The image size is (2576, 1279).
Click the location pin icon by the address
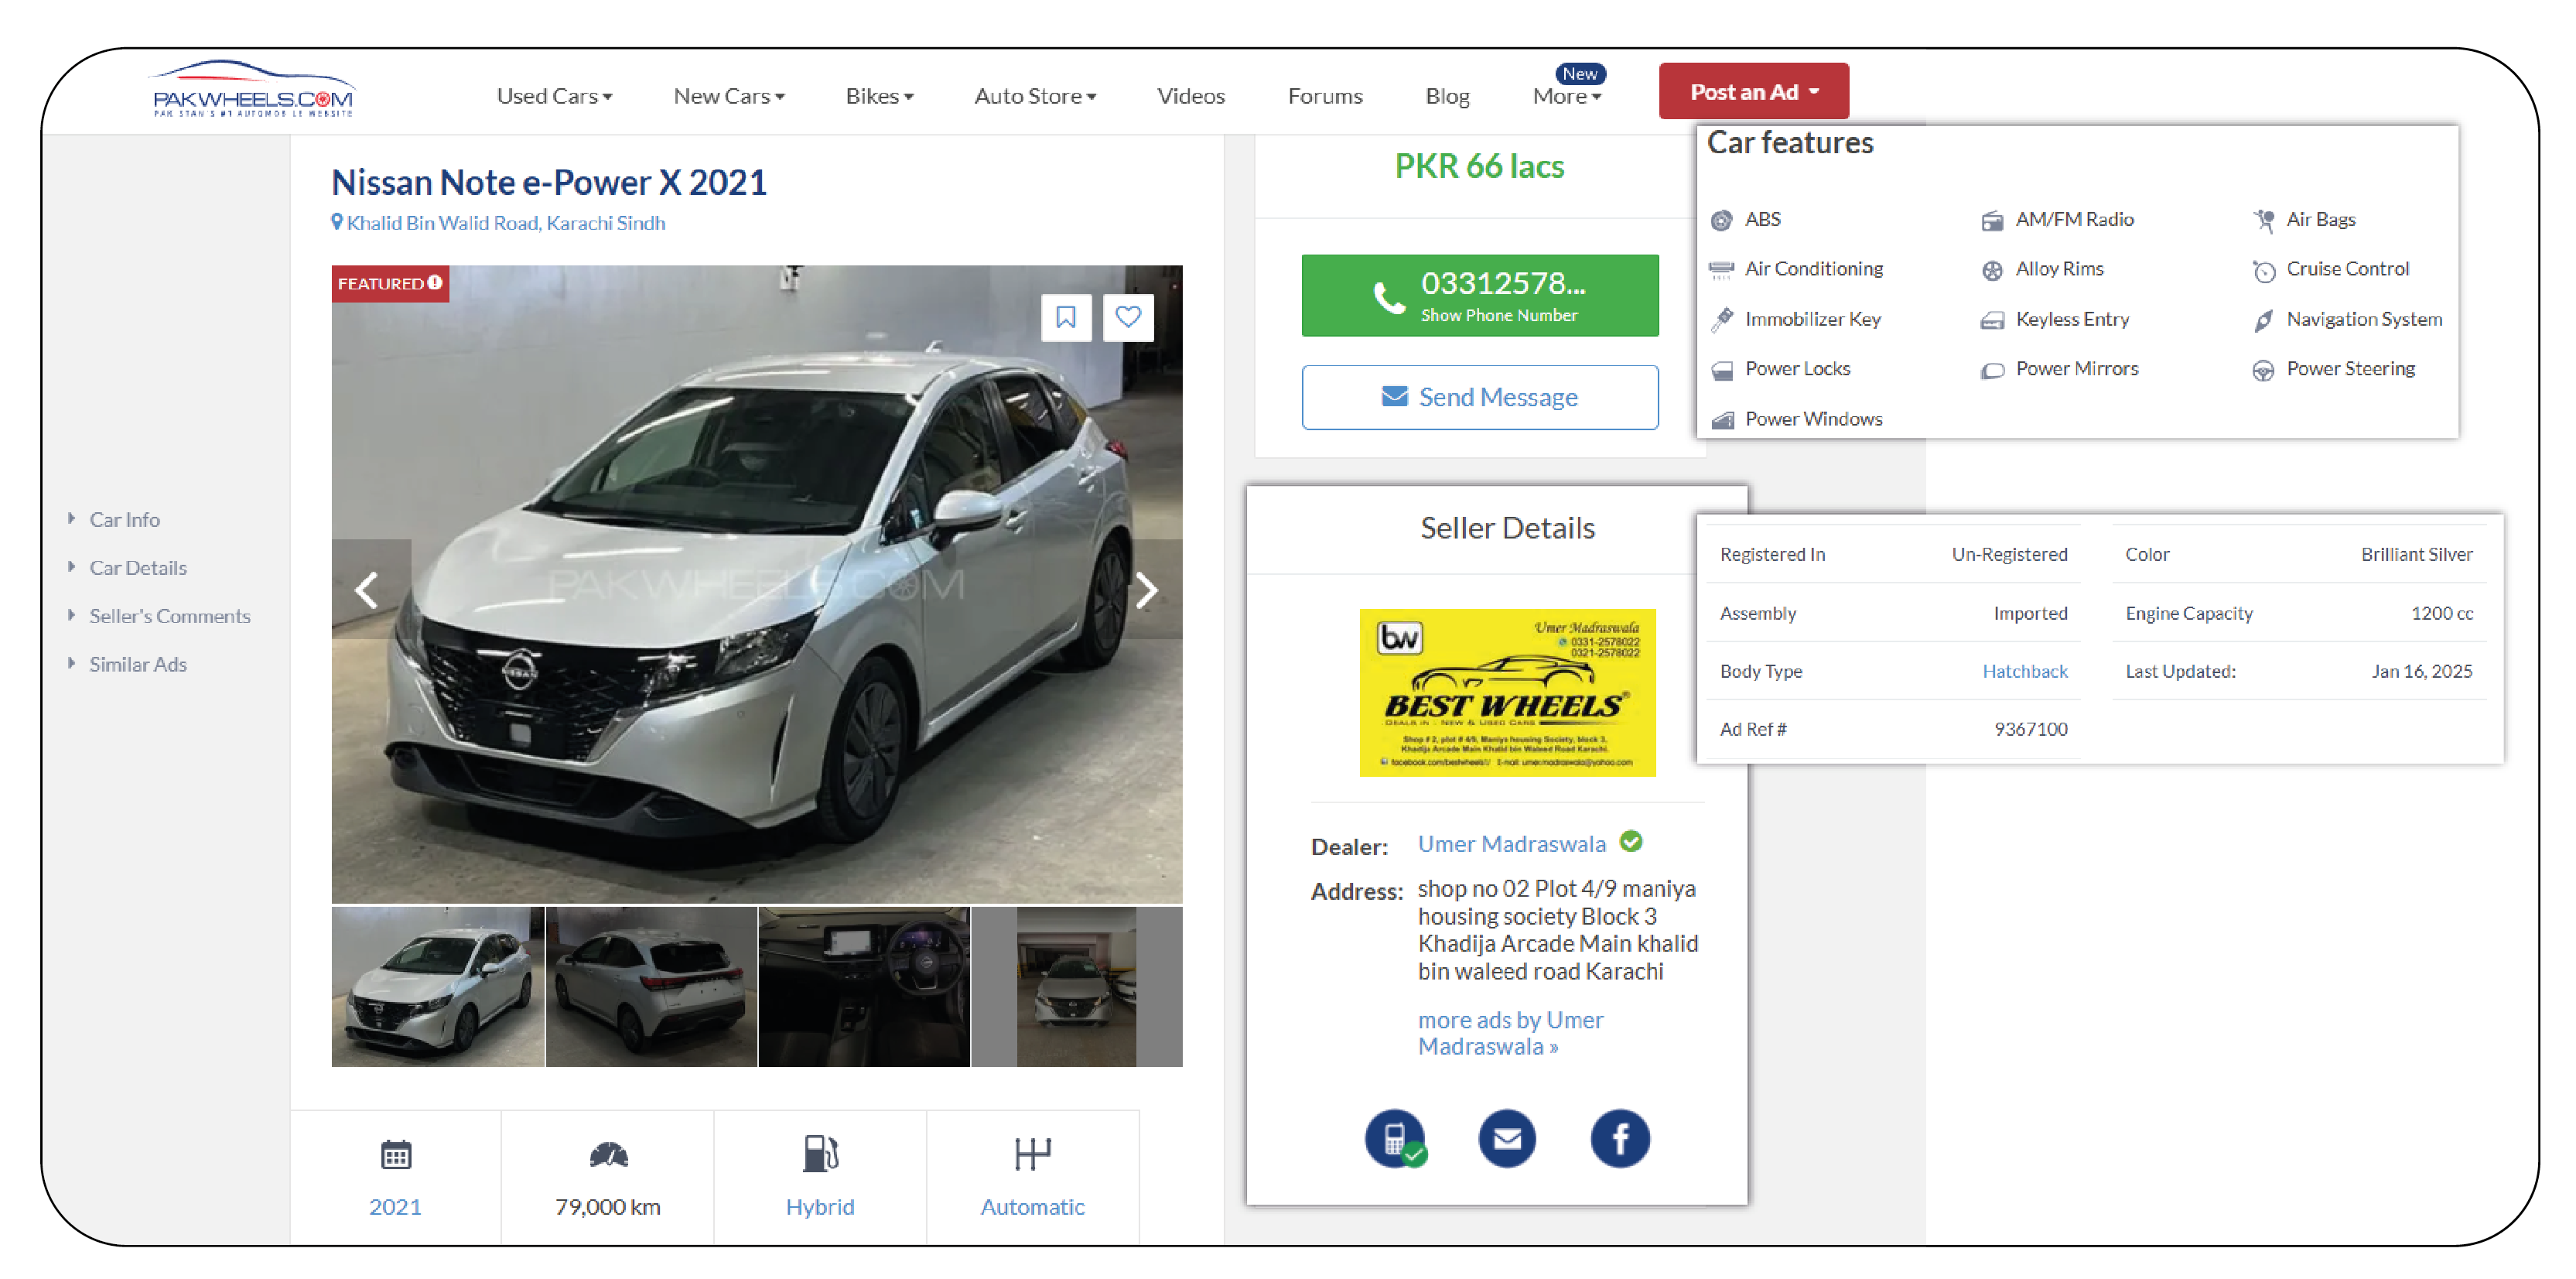tap(337, 222)
